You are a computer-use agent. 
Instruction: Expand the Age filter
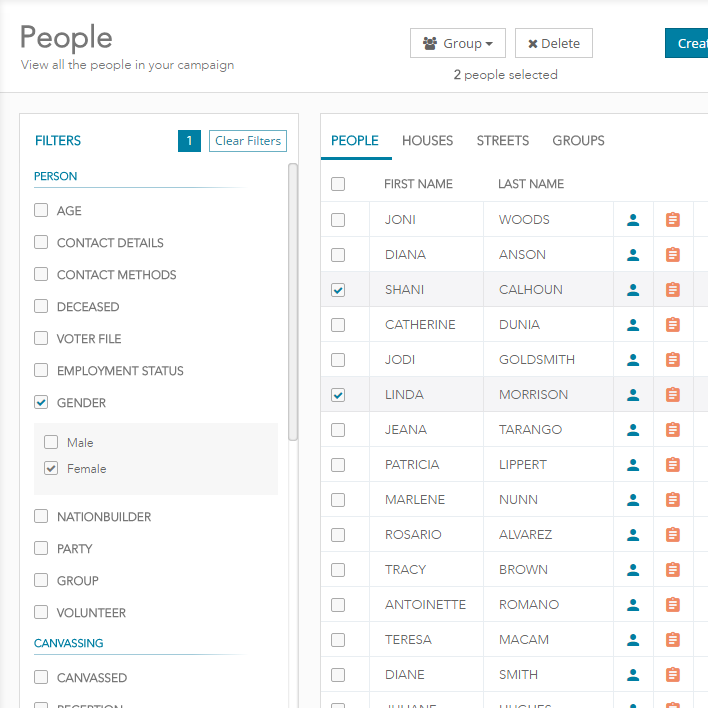pyautogui.click(x=41, y=211)
